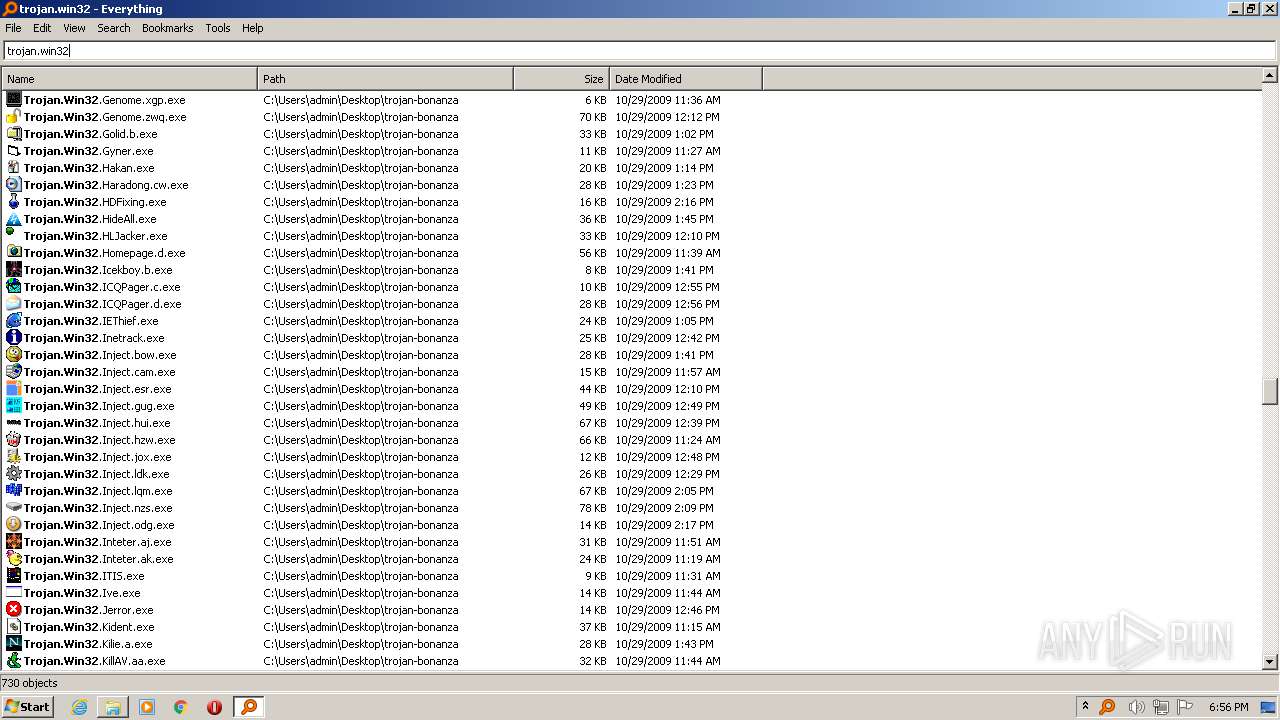The image size is (1280, 720).
Task: Click the Trojan.Win32.Haradong.cw.exe icon
Action: [x=14, y=185]
